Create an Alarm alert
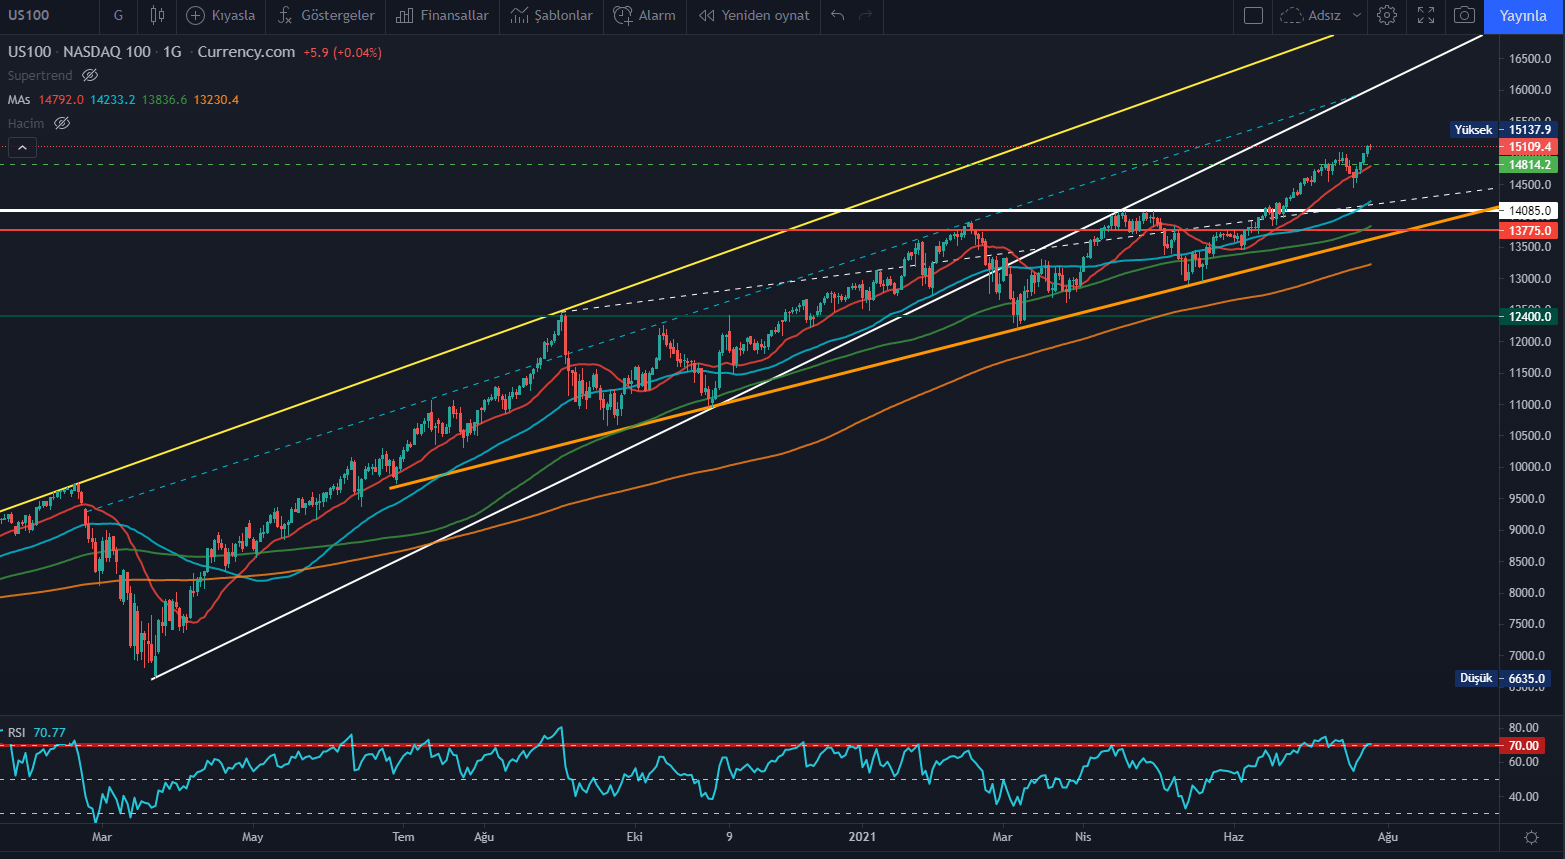 645,16
